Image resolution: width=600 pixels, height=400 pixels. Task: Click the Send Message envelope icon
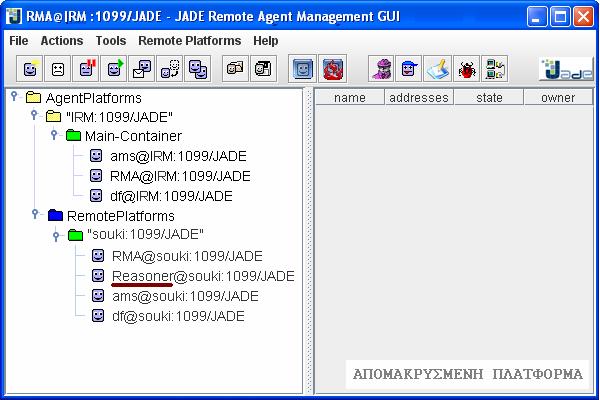click(142, 69)
